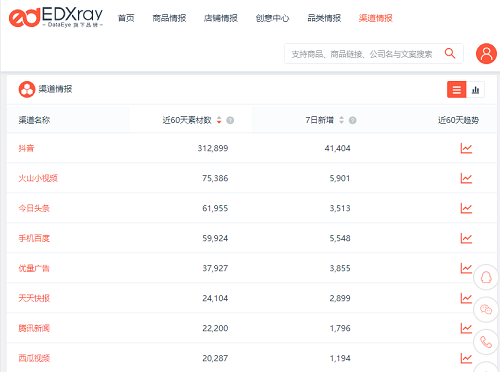Open the 天天快报 channel link
The image size is (500, 372).
click(x=34, y=298)
